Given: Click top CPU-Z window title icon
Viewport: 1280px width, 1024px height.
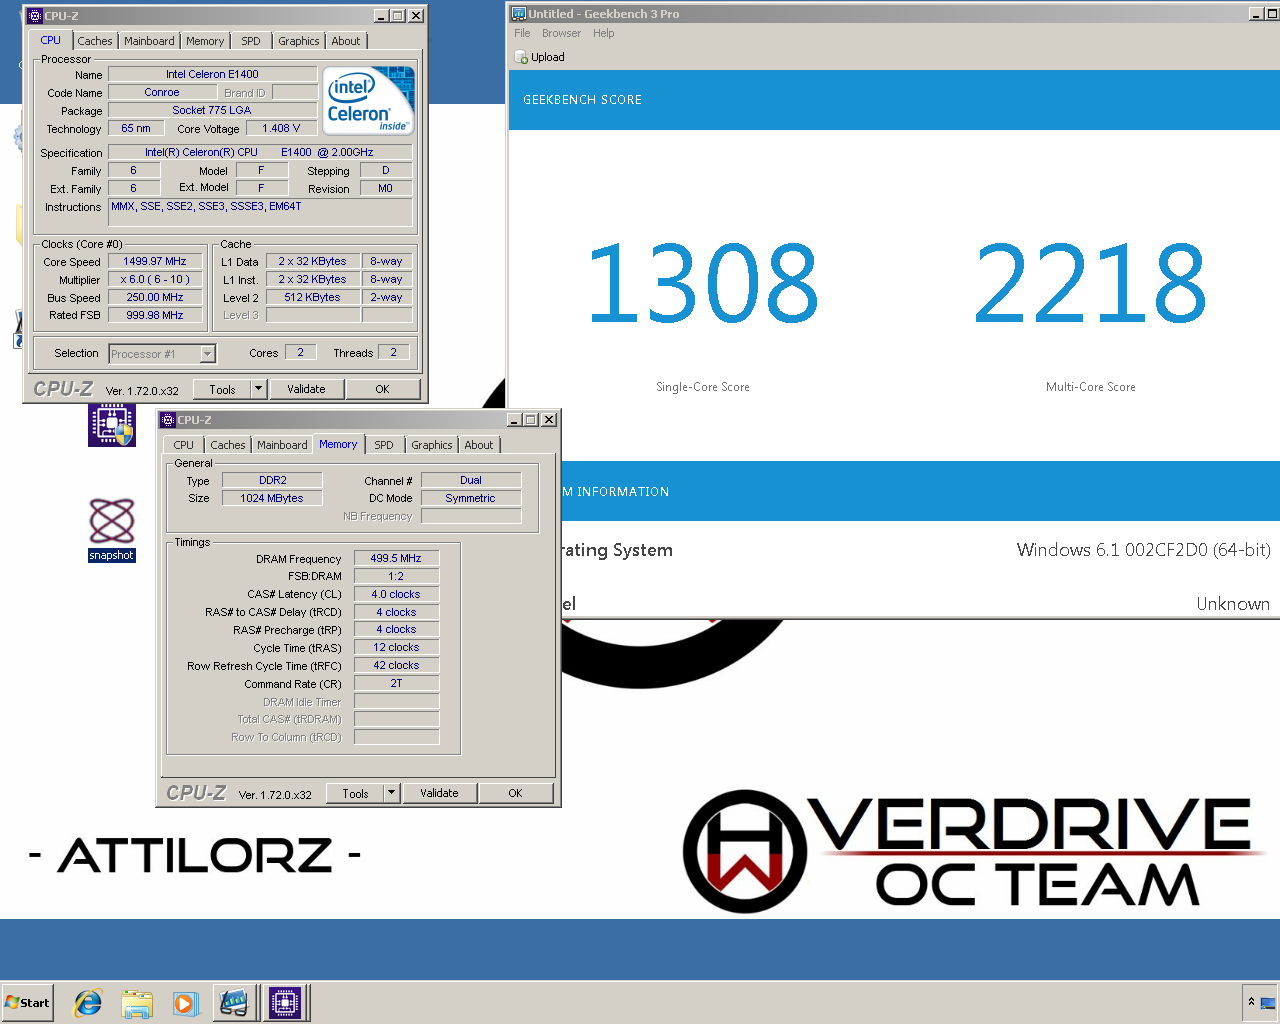Looking at the screenshot, I should tap(34, 16).
